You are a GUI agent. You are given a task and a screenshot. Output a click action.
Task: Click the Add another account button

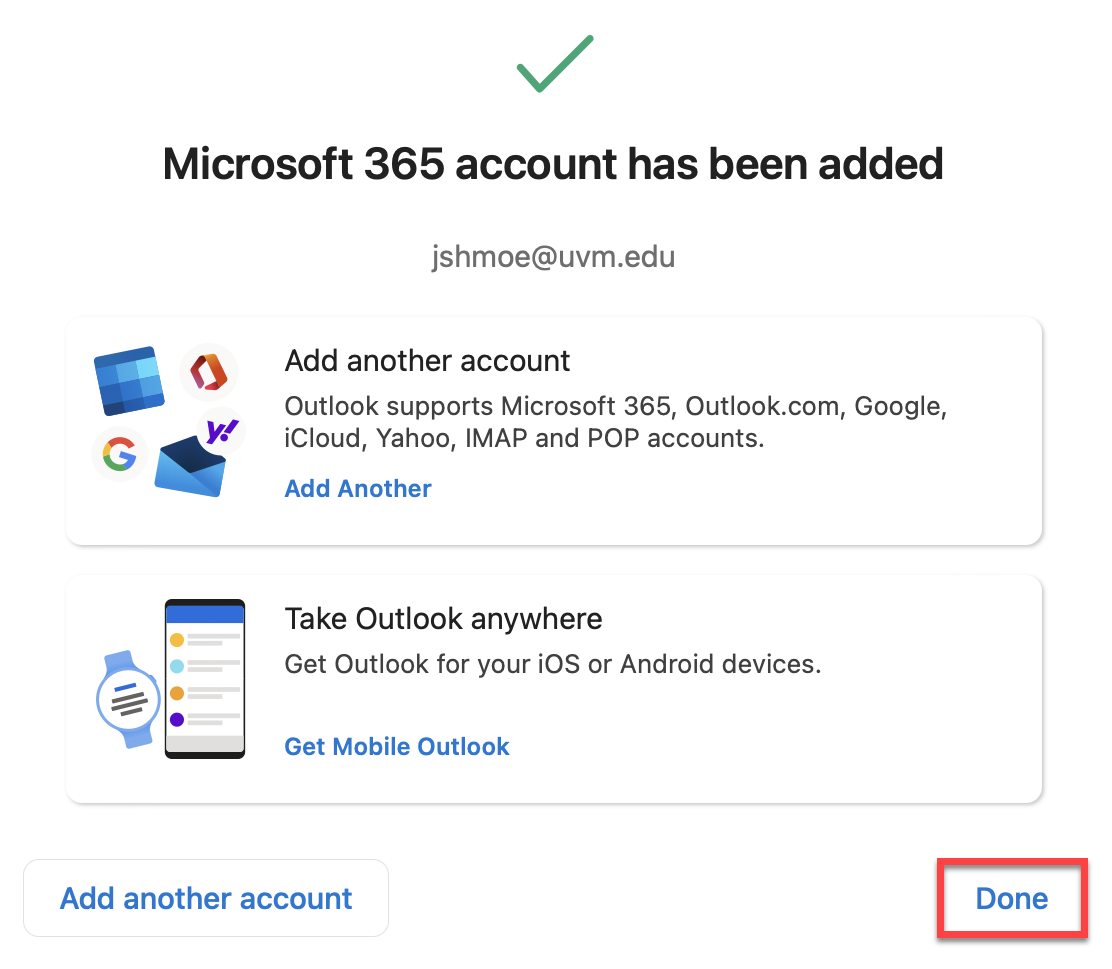point(206,898)
